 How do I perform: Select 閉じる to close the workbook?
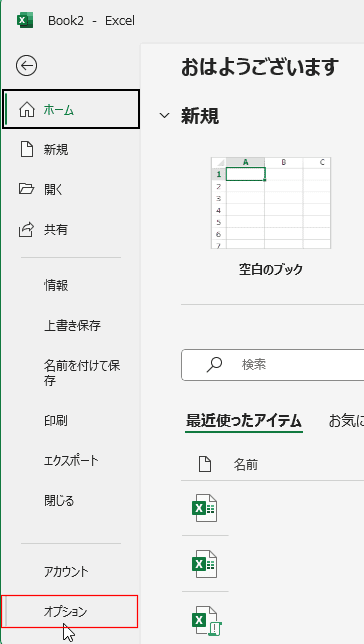71,501
